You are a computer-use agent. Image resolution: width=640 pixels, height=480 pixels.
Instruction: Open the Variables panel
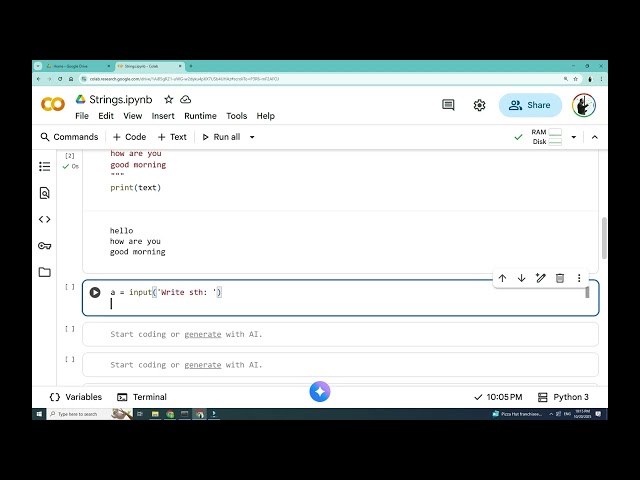click(76, 397)
